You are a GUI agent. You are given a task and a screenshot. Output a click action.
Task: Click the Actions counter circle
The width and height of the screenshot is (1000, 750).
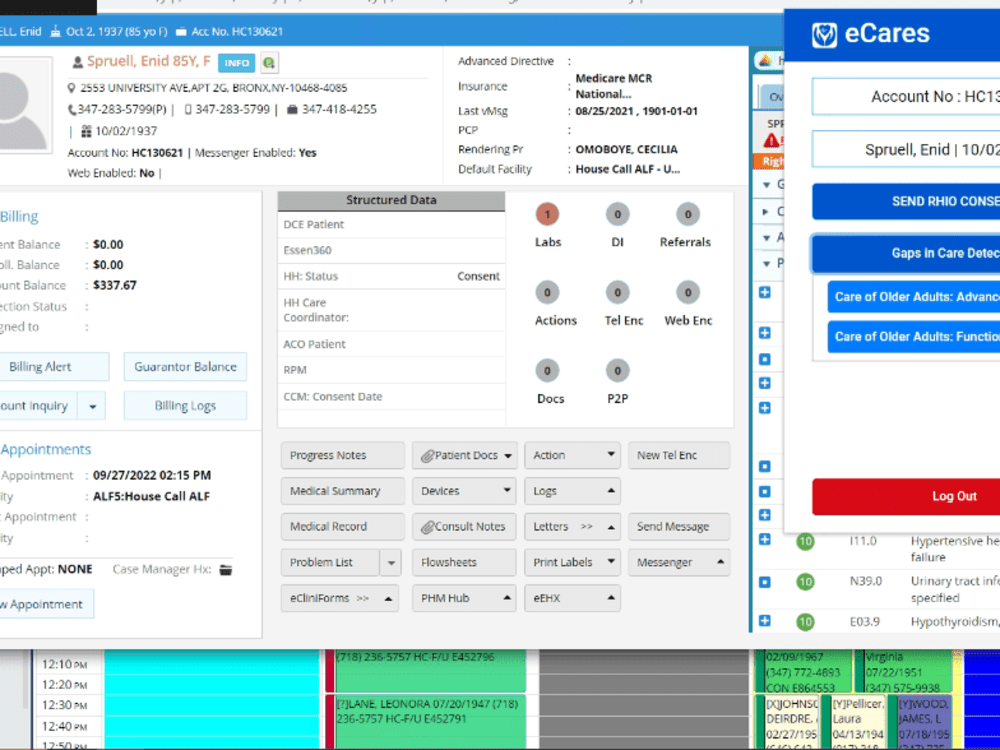pyautogui.click(x=547, y=293)
